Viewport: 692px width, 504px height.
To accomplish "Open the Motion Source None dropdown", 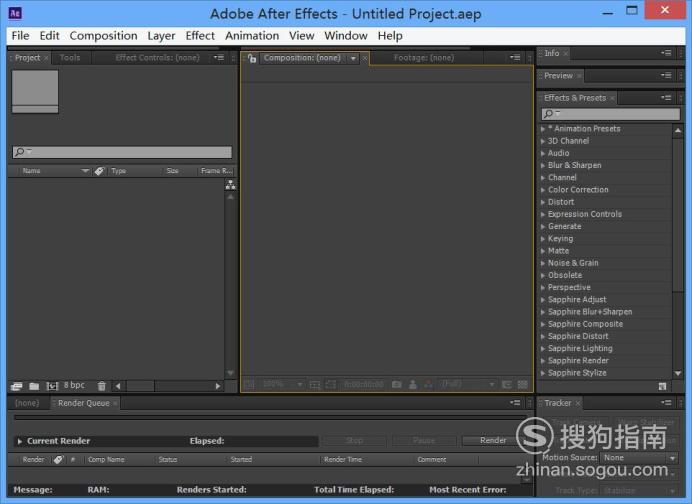I will click(639, 458).
